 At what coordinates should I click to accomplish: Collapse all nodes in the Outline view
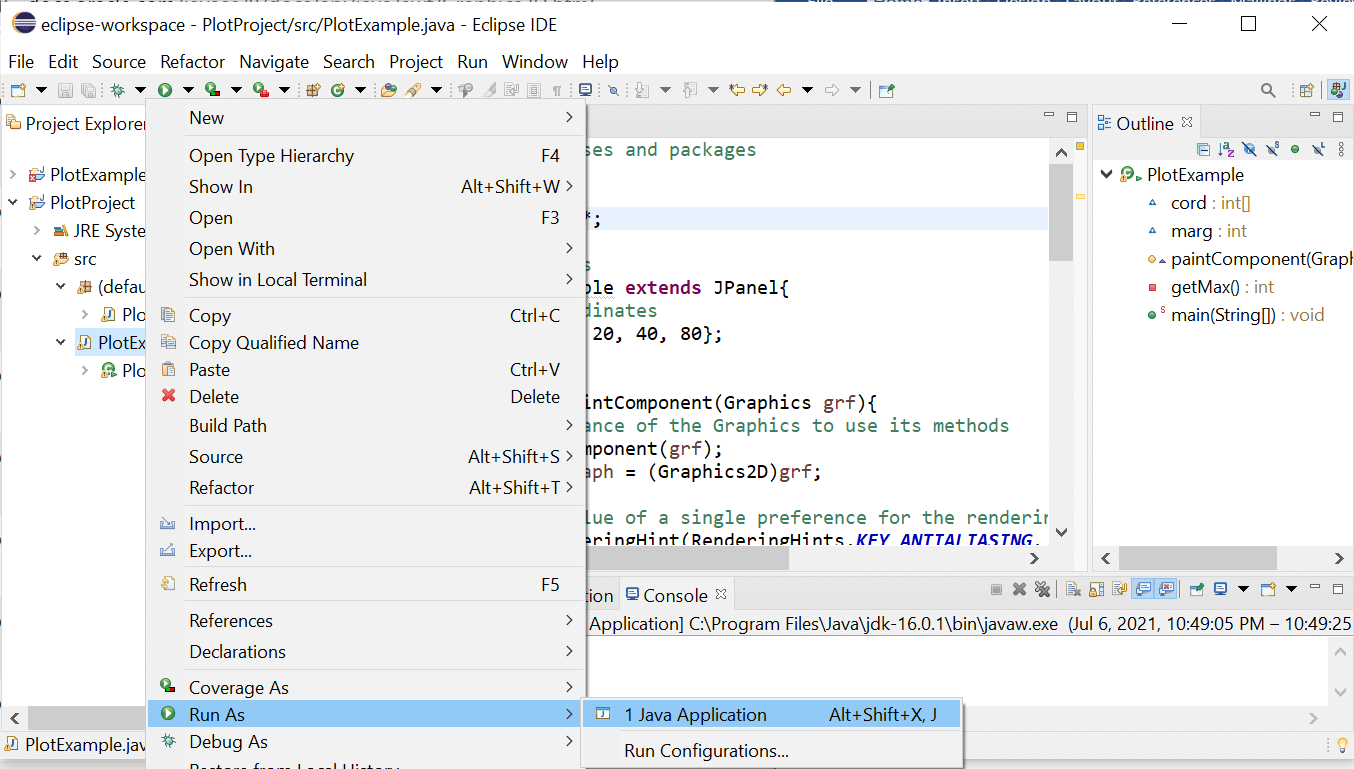click(1204, 148)
